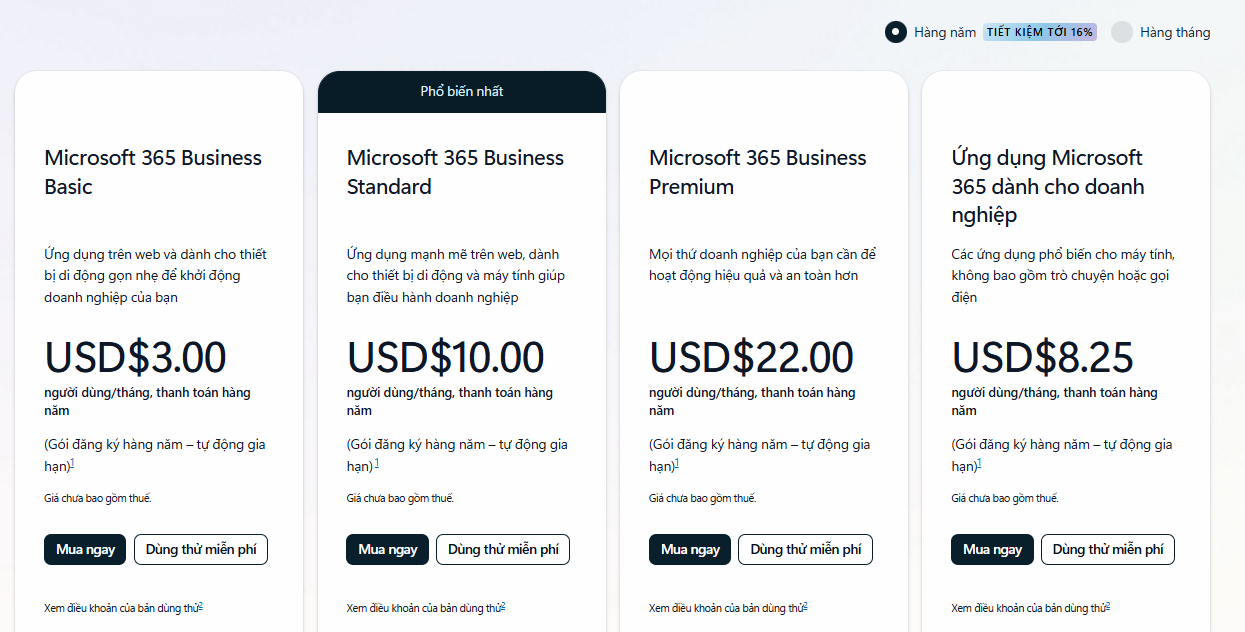1245x632 pixels.
Task: Start free trial for Business Standard
Action: [x=503, y=549]
